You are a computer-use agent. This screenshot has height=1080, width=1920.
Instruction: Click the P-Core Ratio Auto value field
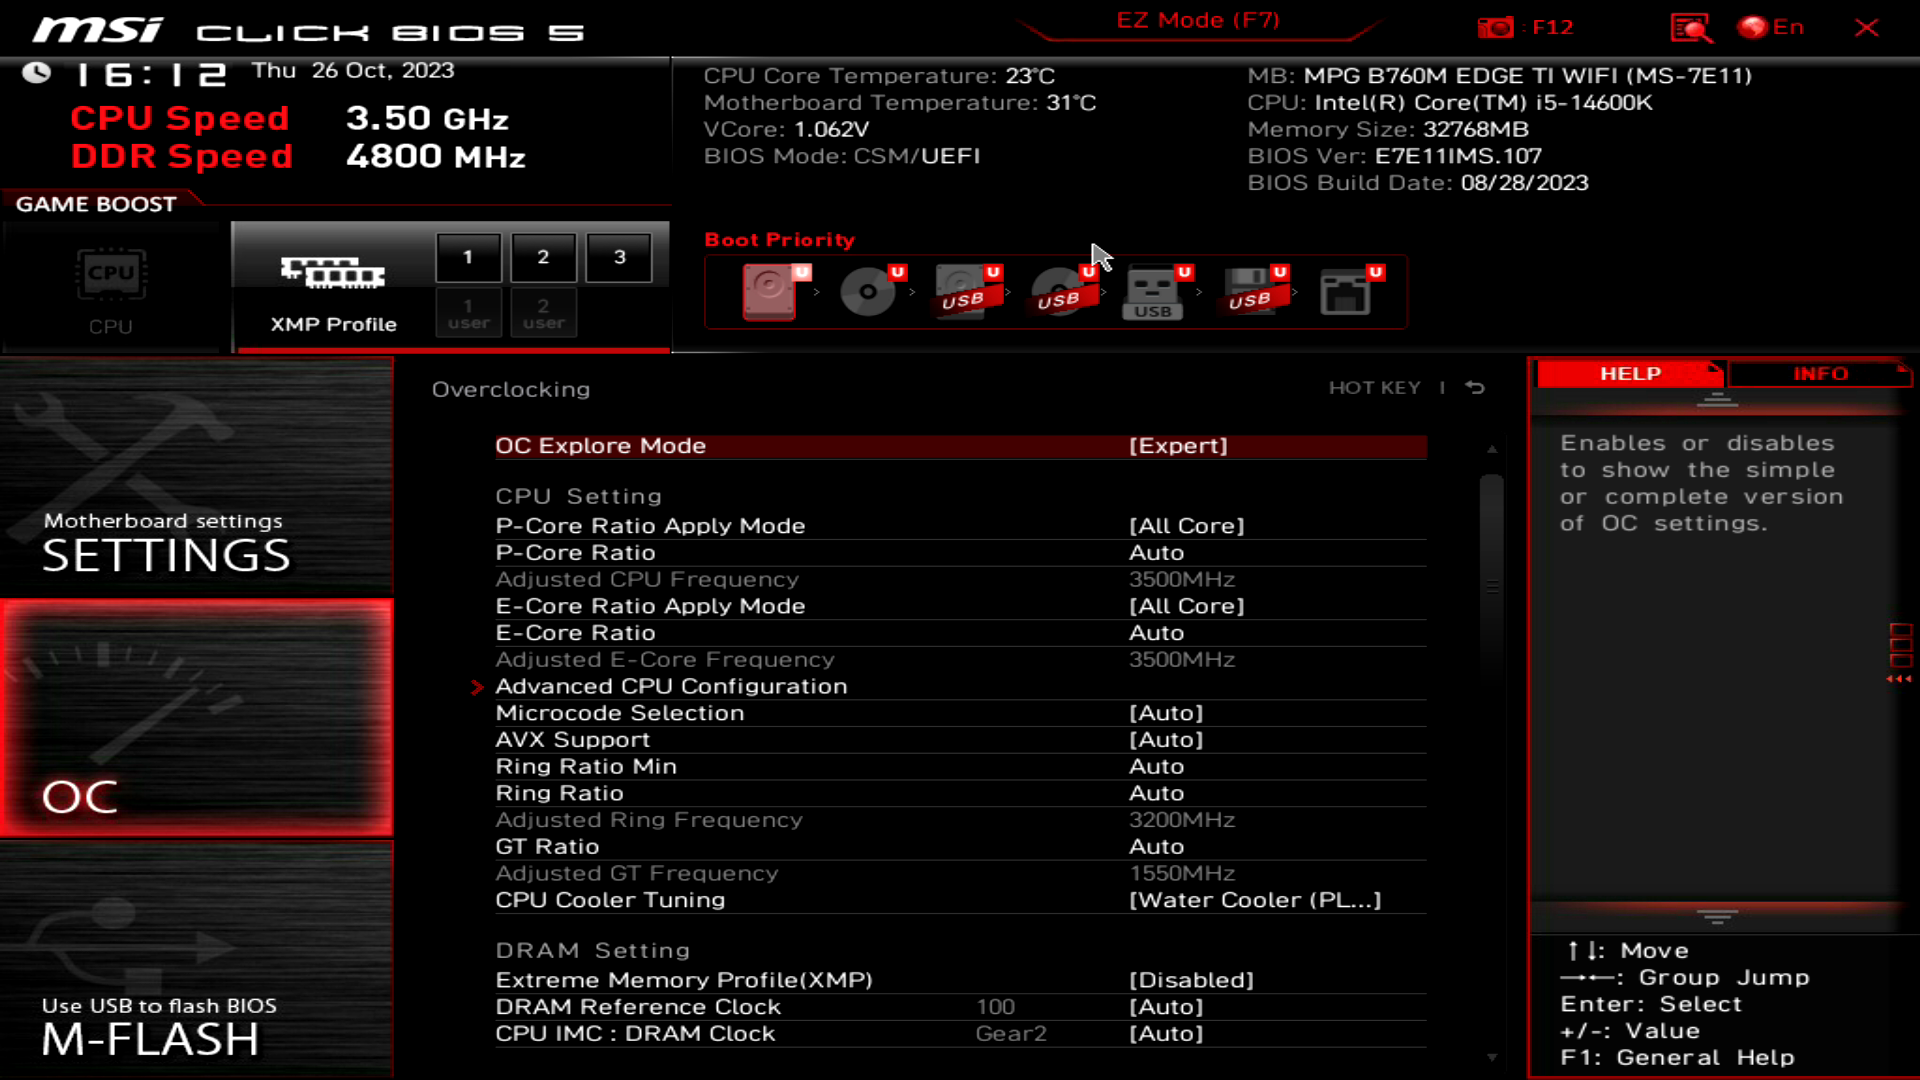pyautogui.click(x=1156, y=553)
